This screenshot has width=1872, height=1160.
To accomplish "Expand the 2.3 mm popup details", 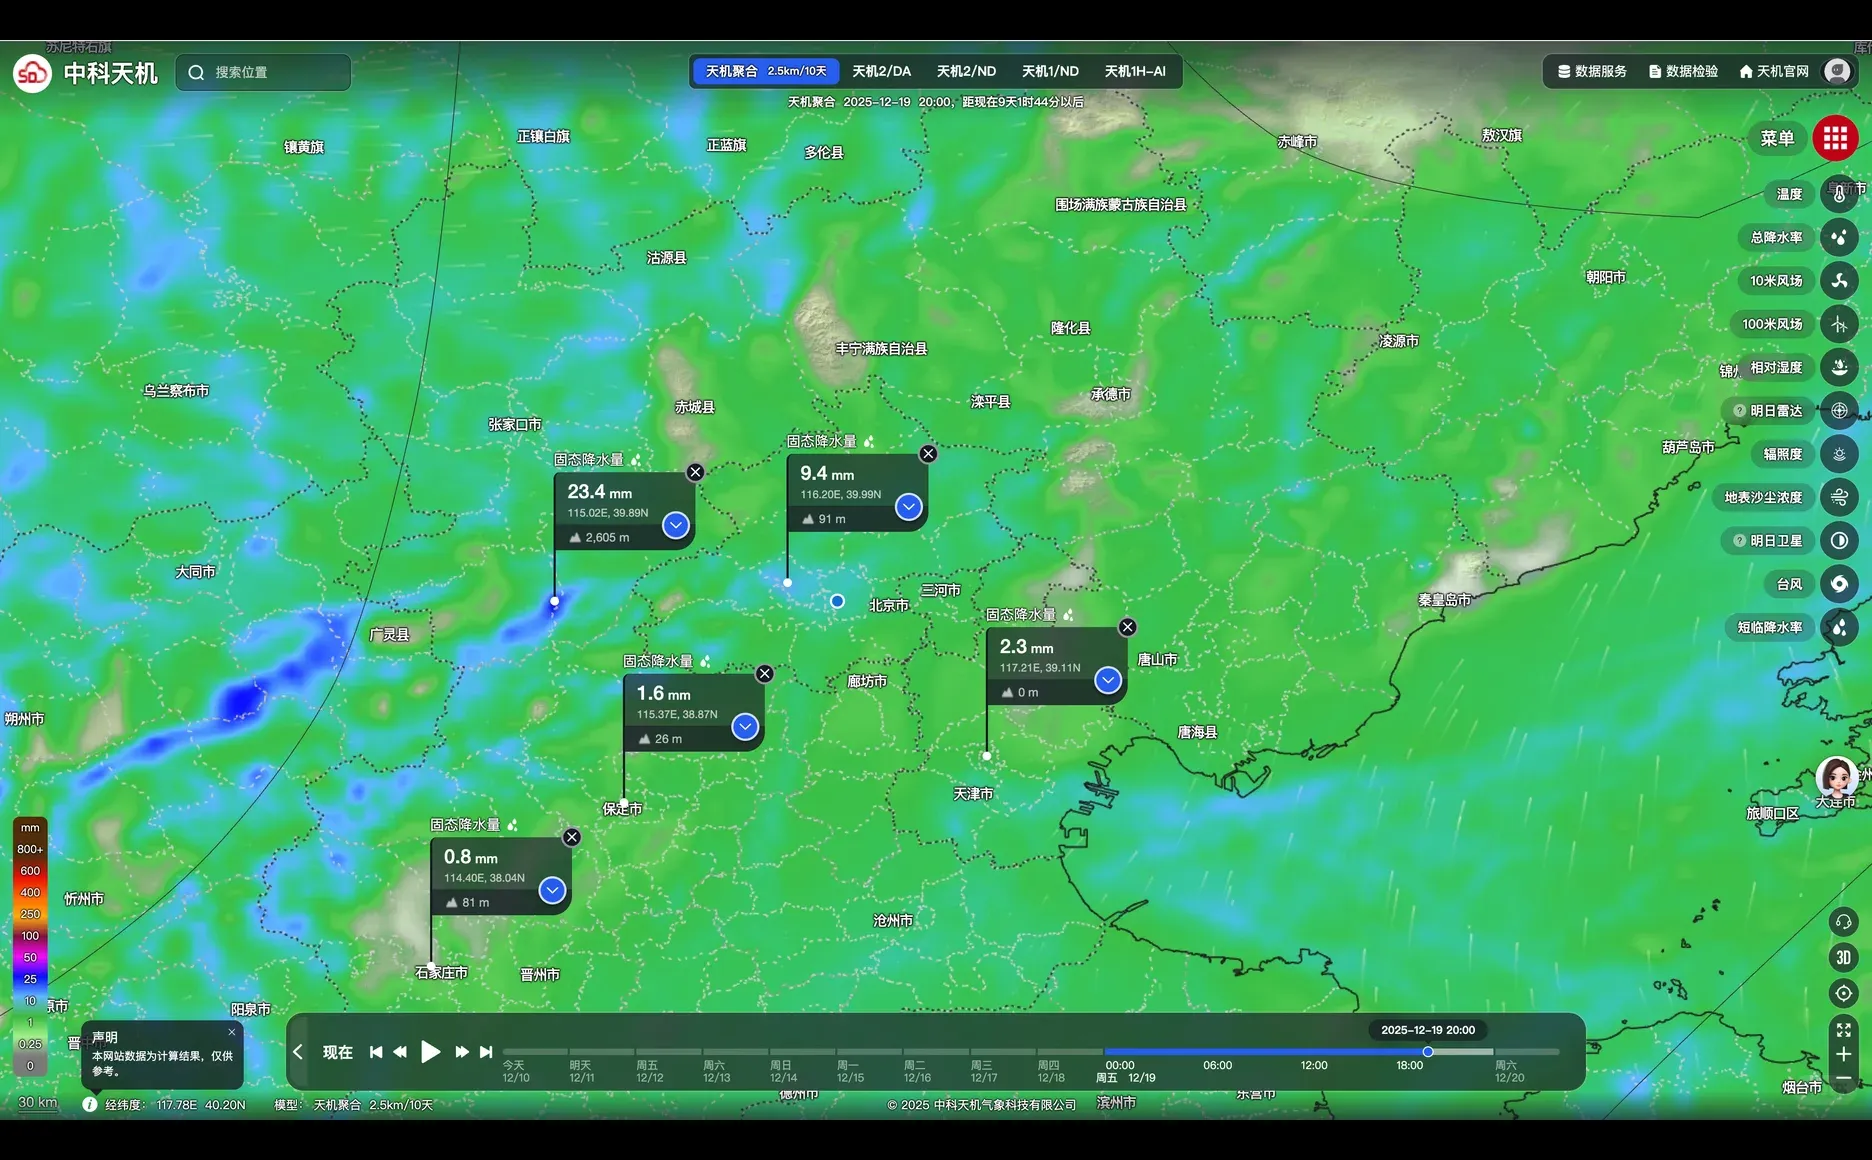I will pos(1107,680).
